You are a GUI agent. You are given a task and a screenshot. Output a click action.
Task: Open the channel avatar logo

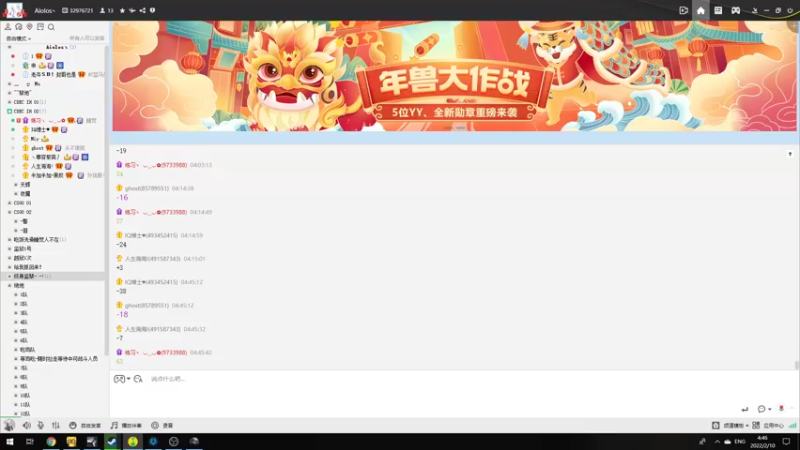click(x=14, y=10)
